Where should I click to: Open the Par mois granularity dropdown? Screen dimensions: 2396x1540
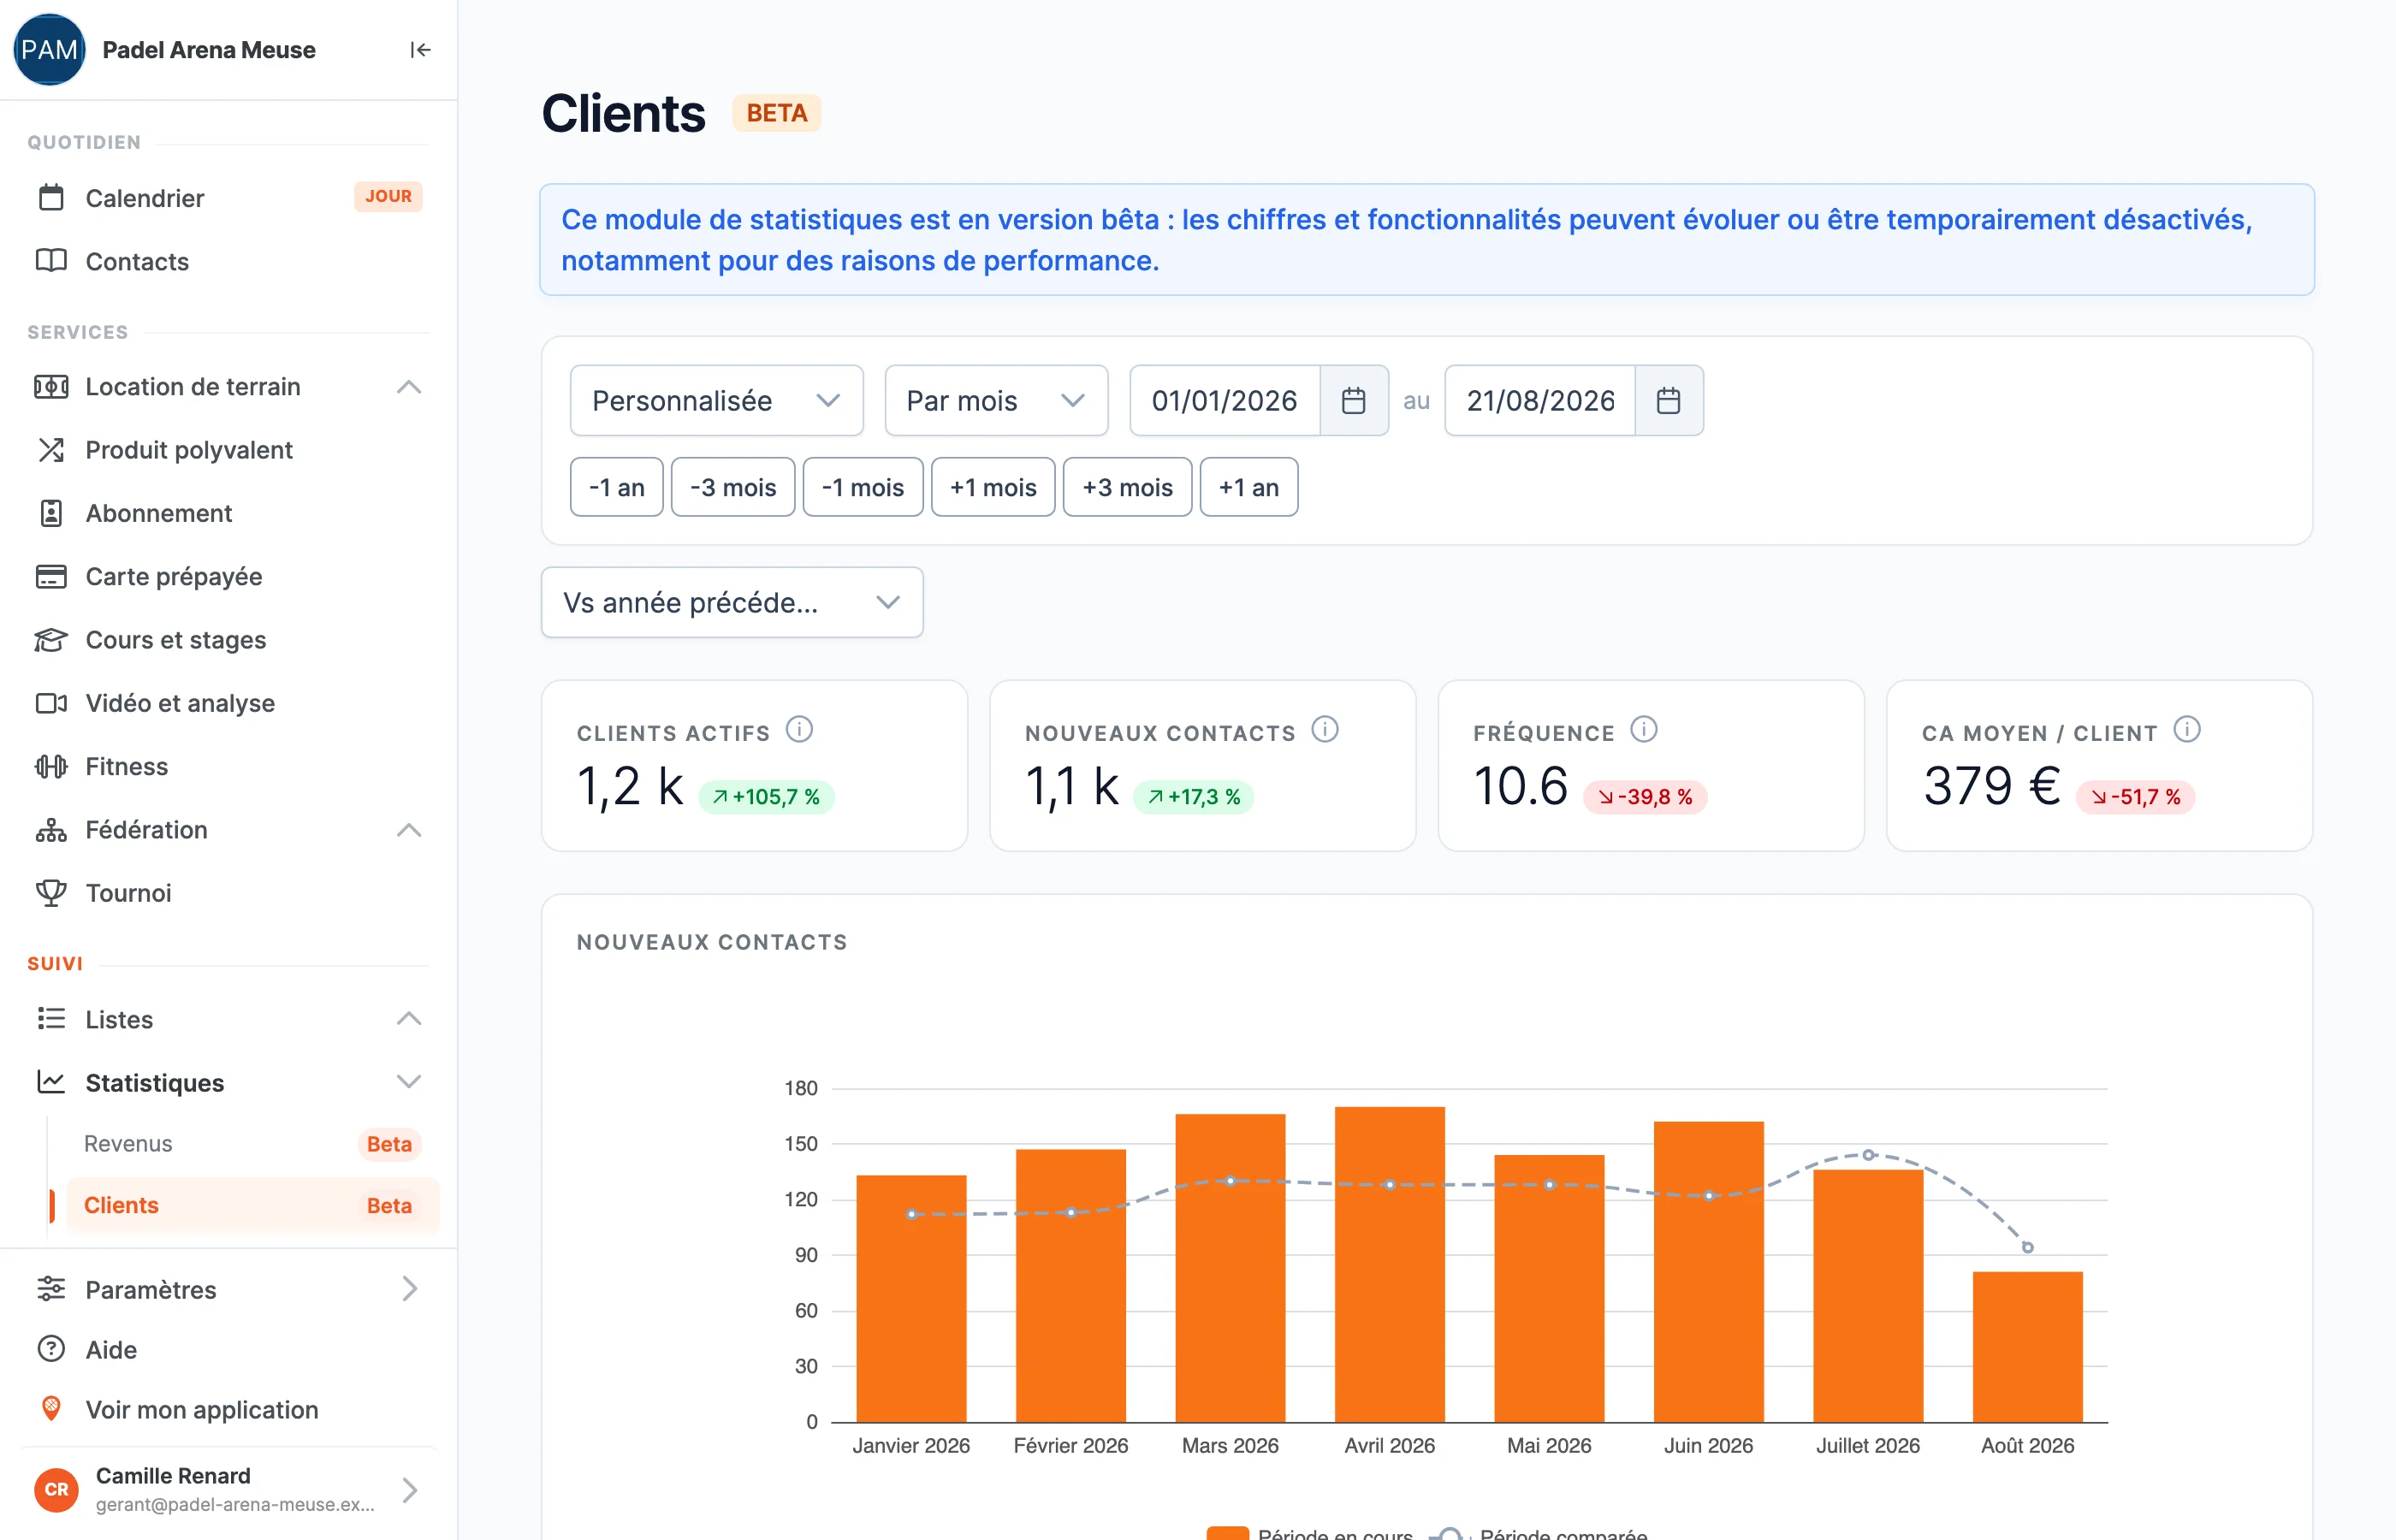(x=996, y=401)
